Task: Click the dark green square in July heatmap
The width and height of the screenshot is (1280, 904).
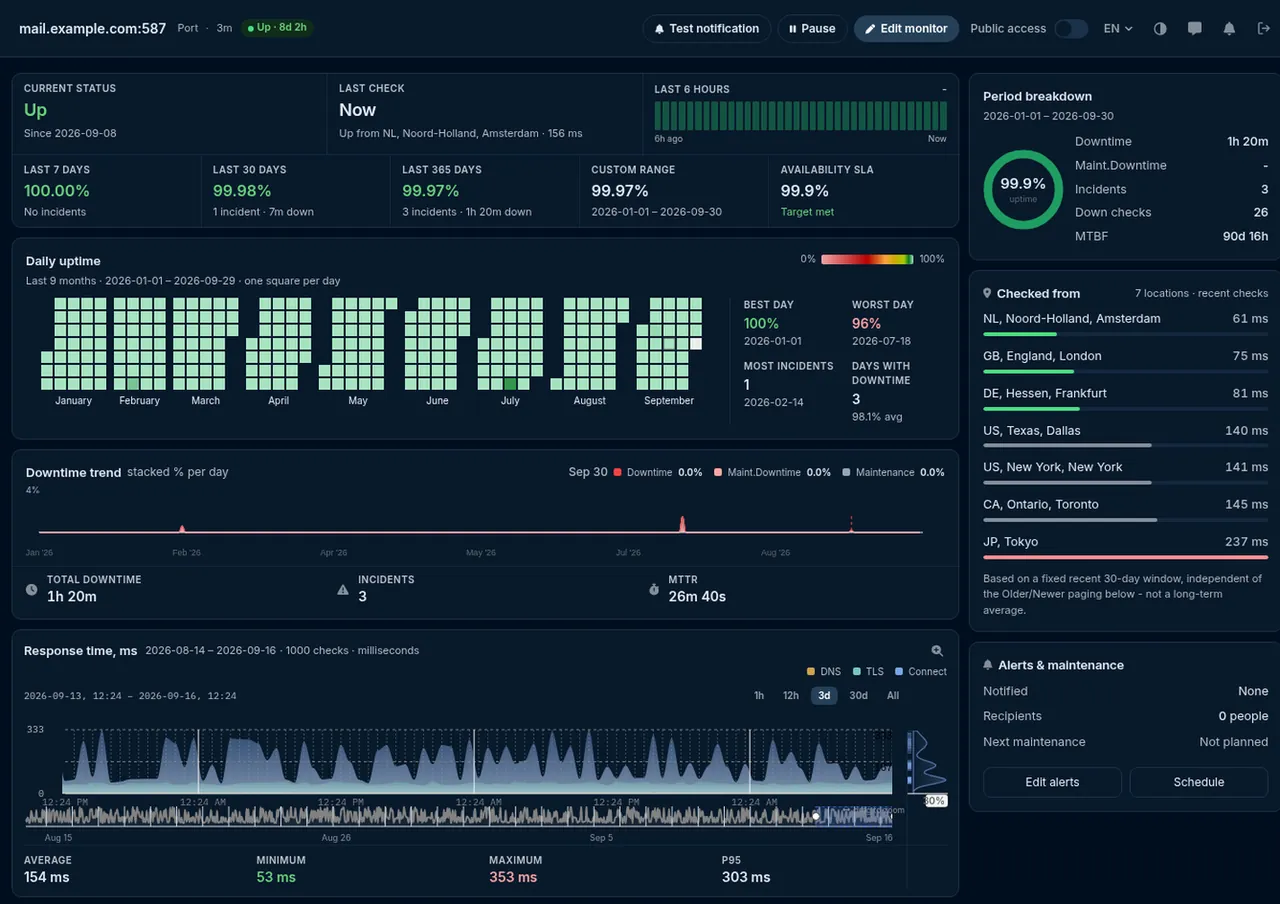Action: tap(510, 383)
